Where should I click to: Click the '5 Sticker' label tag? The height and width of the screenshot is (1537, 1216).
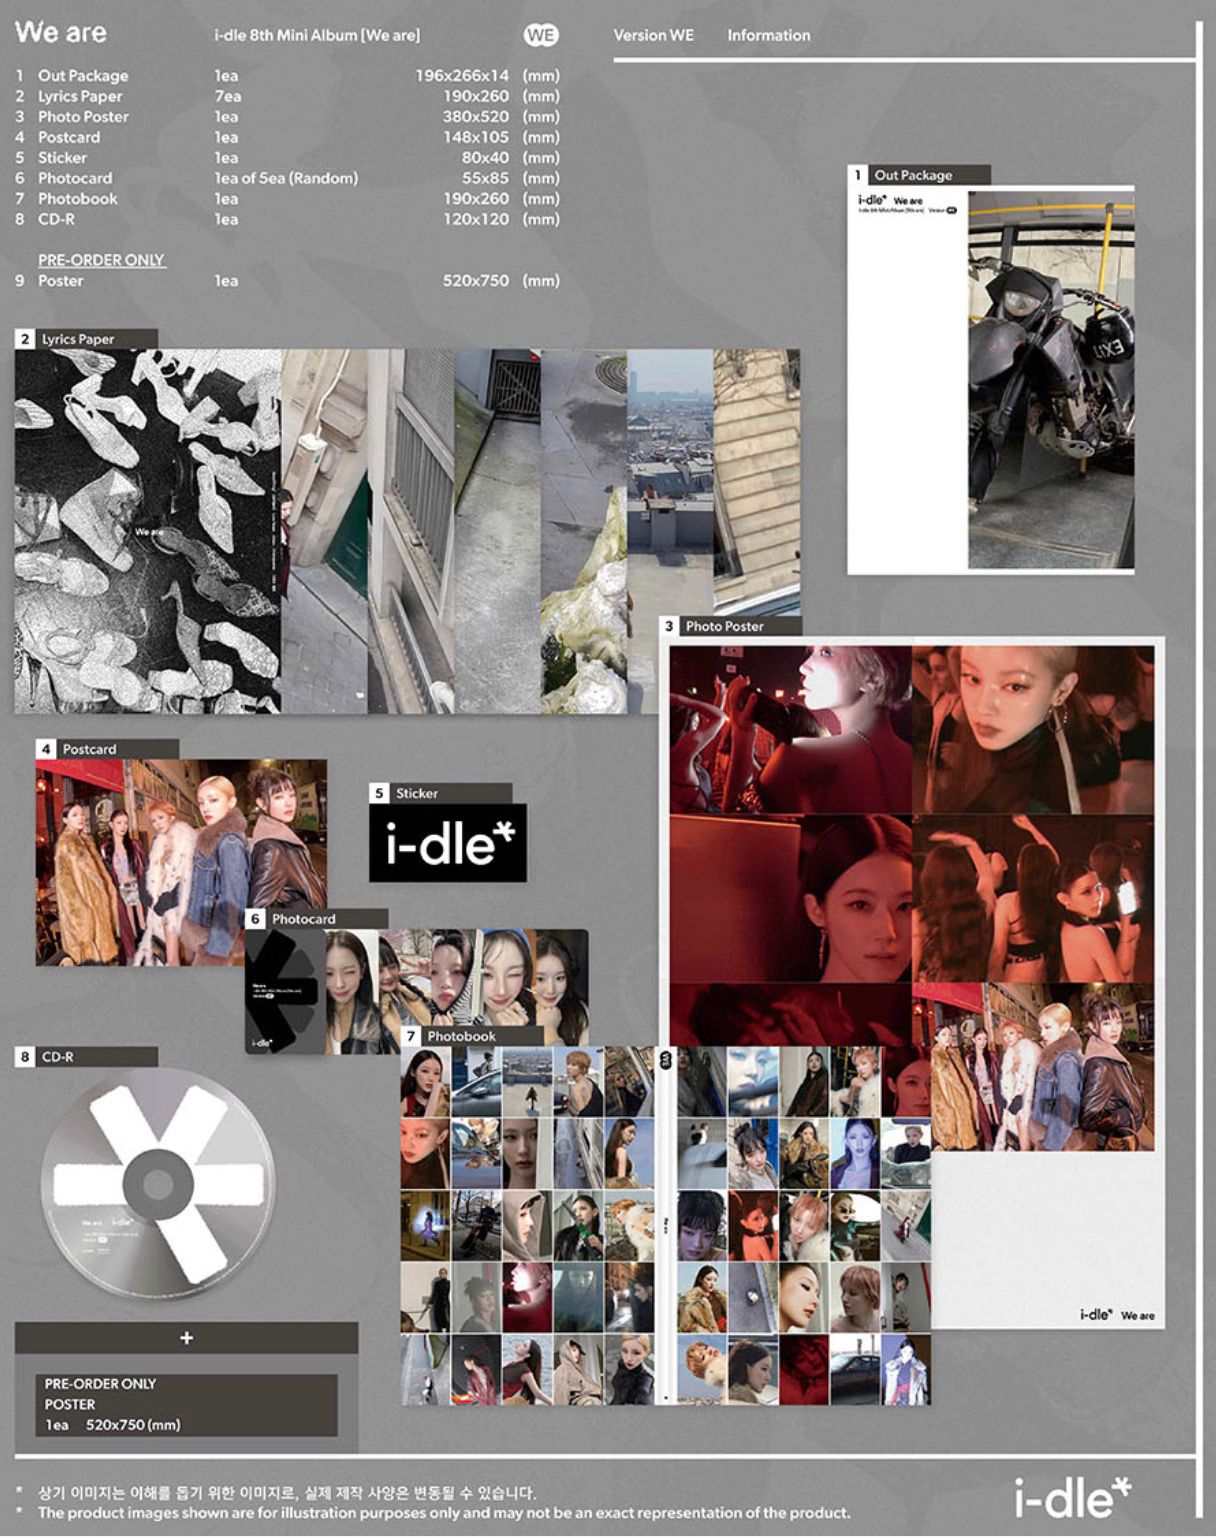[440, 793]
